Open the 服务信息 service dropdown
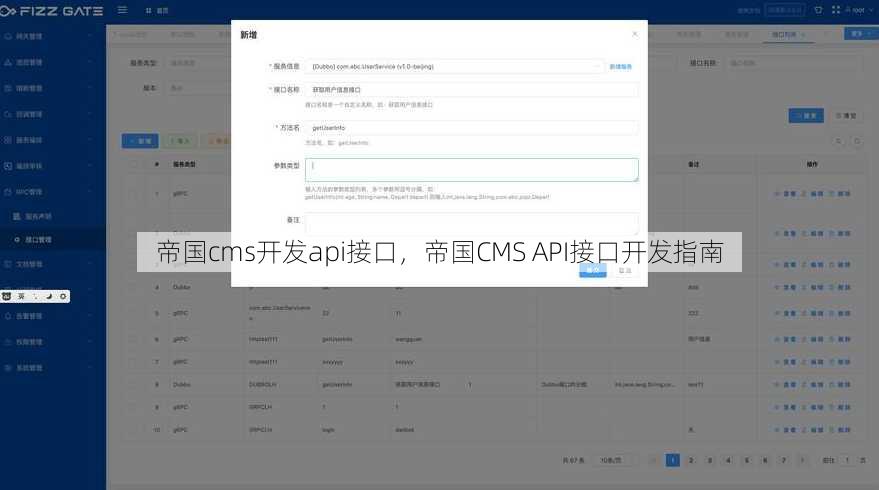The height and width of the screenshot is (490, 879). (x=455, y=67)
